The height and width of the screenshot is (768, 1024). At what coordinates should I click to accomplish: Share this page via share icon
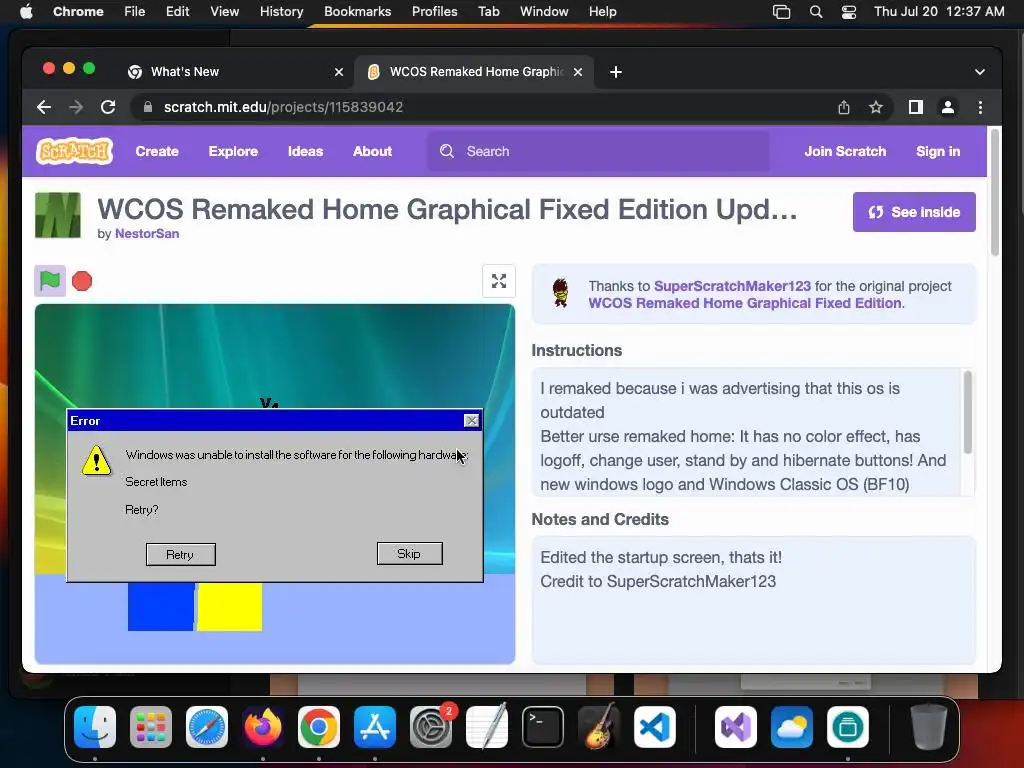coord(844,107)
